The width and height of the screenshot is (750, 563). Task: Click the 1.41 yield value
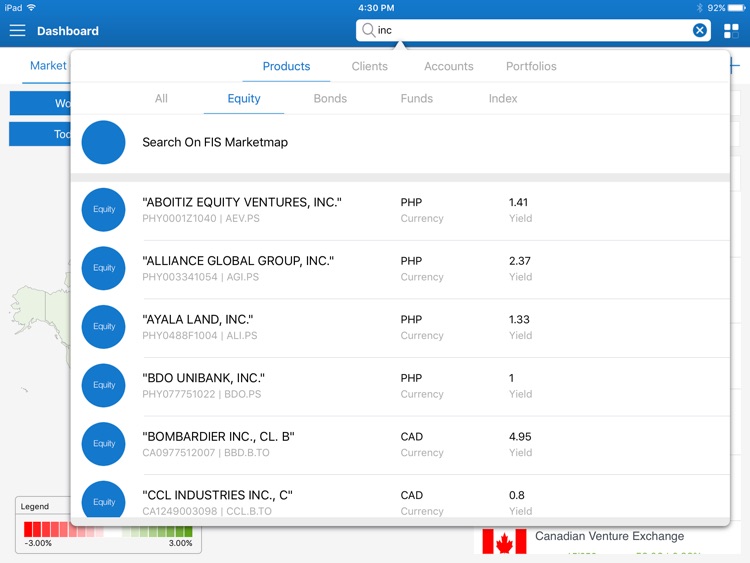(x=518, y=202)
